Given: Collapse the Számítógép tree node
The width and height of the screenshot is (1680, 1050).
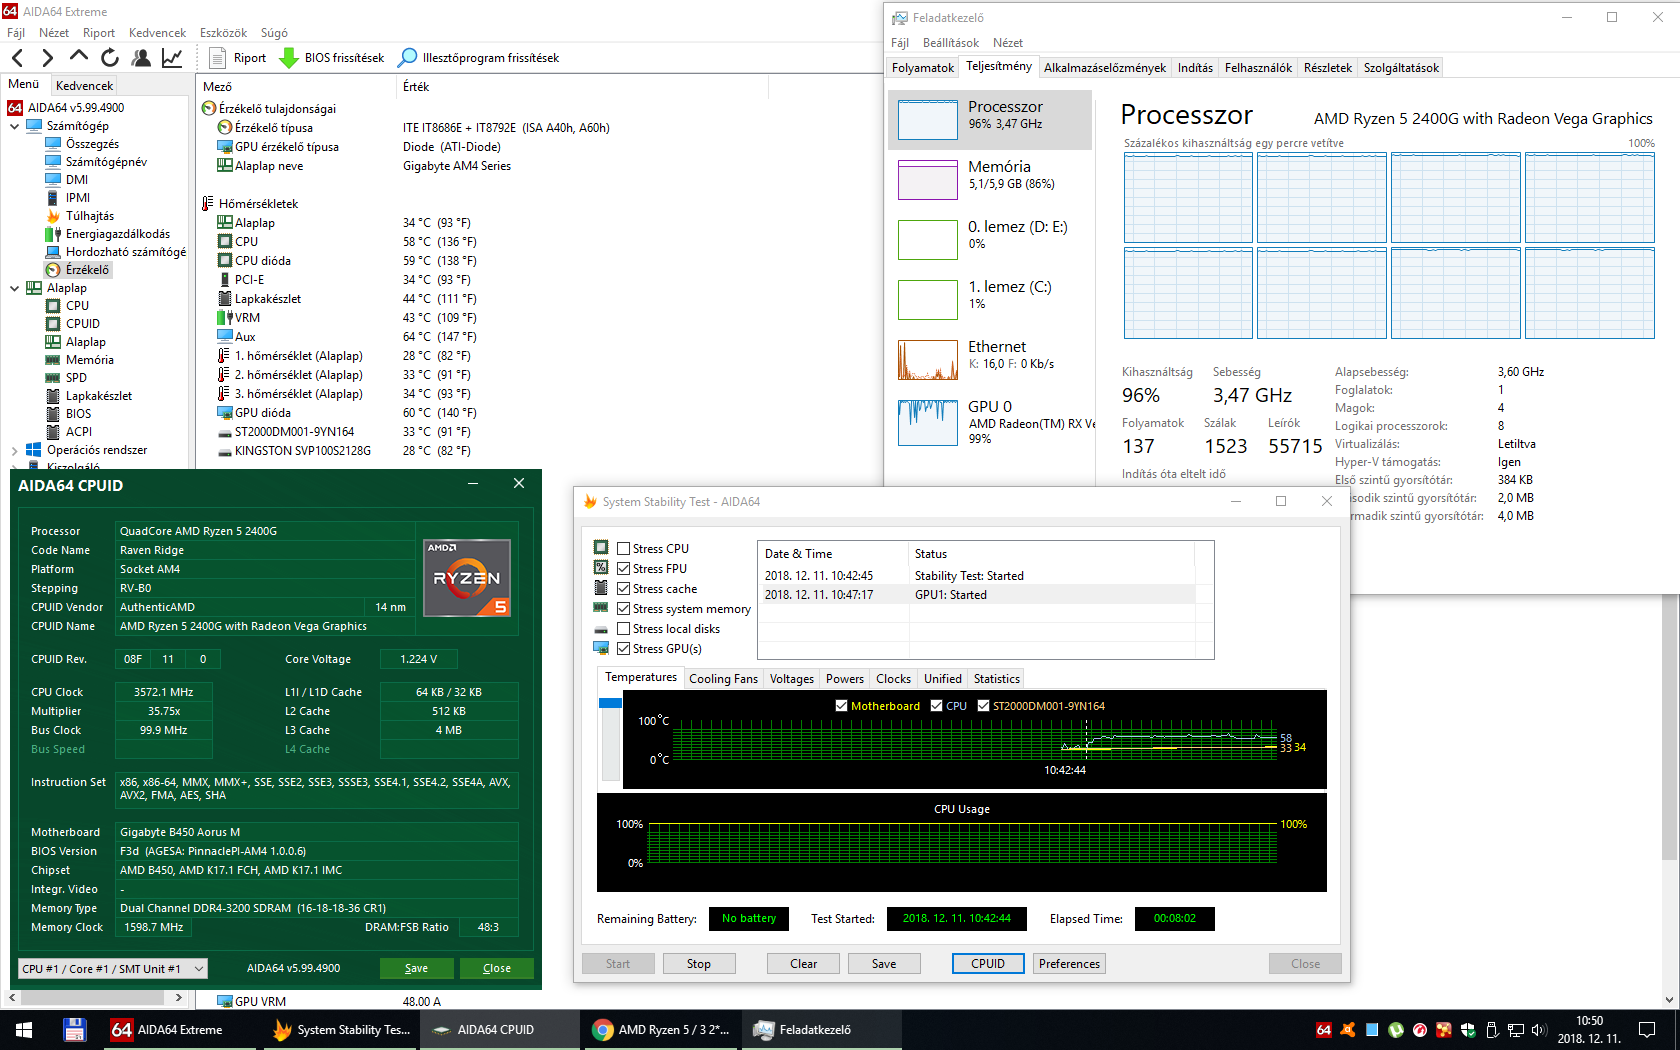Looking at the screenshot, I should click(15, 126).
